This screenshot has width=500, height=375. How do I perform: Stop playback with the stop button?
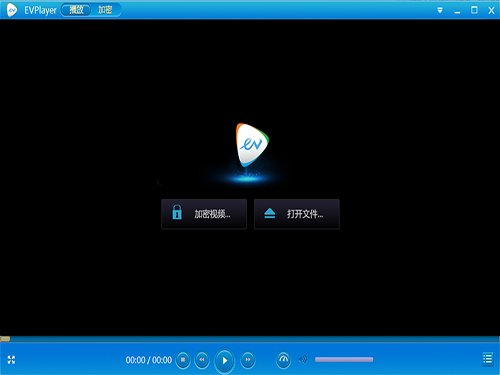(183, 360)
